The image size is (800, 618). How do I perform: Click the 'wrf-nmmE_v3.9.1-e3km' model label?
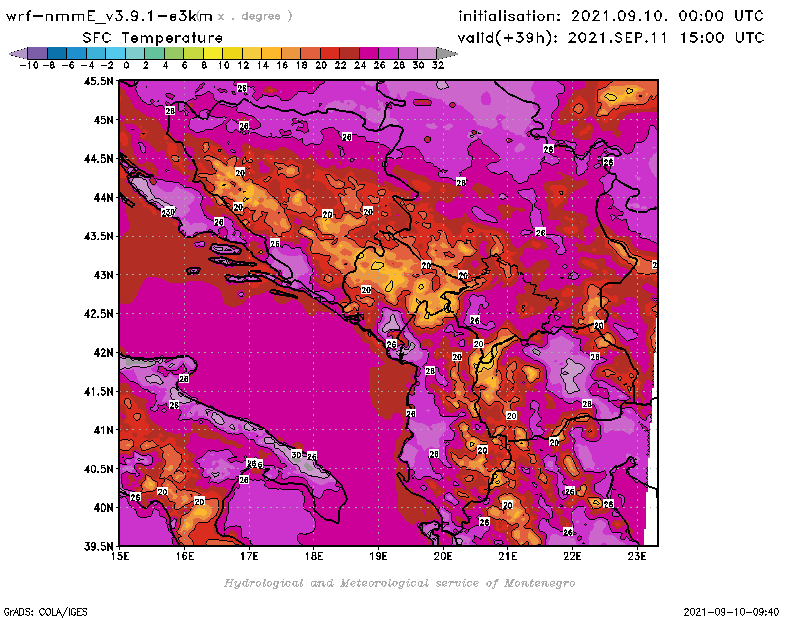tap(109, 16)
